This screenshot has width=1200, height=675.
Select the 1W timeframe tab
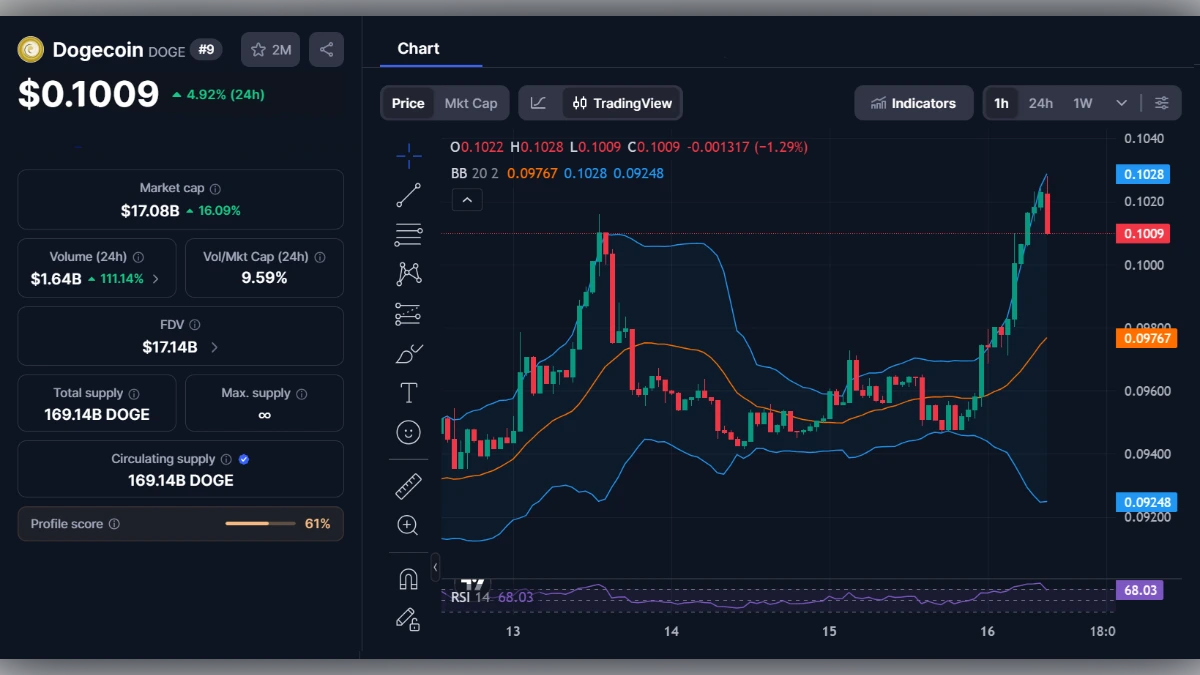[1080, 102]
